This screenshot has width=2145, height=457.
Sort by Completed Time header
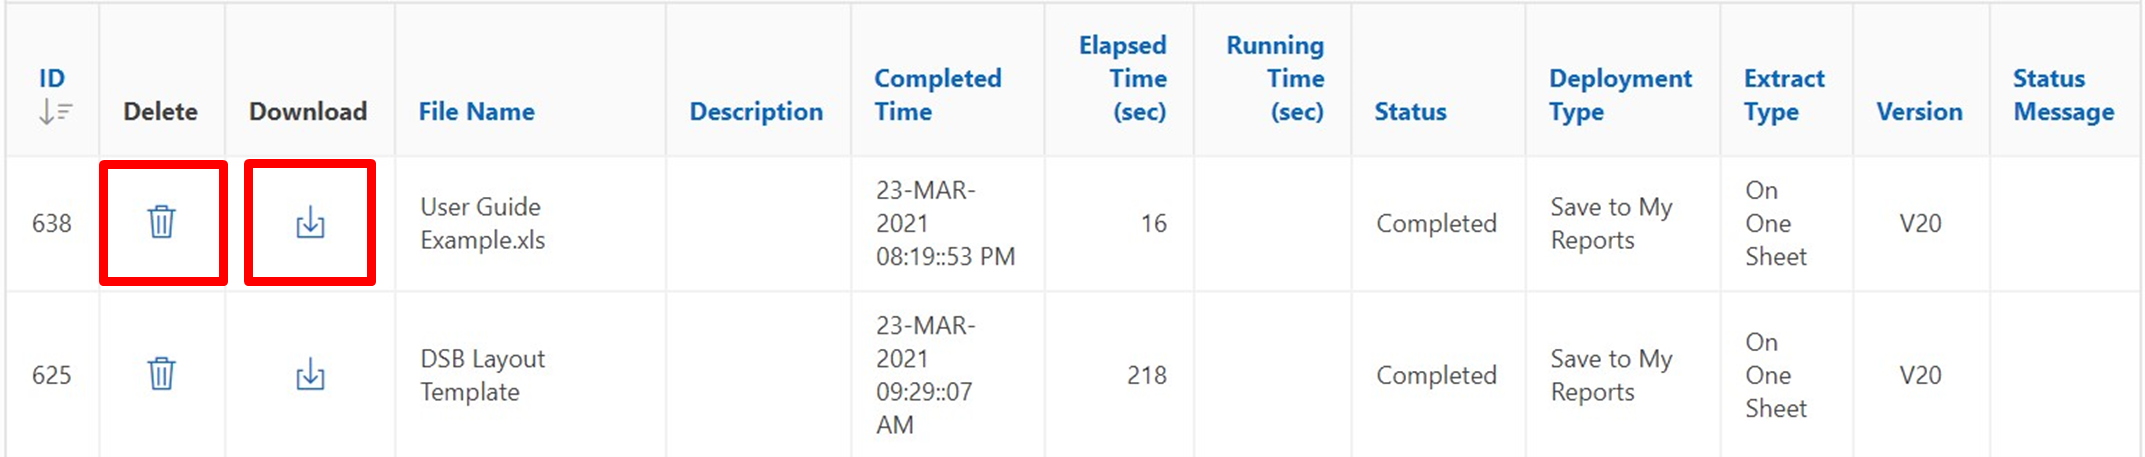(937, 94)
